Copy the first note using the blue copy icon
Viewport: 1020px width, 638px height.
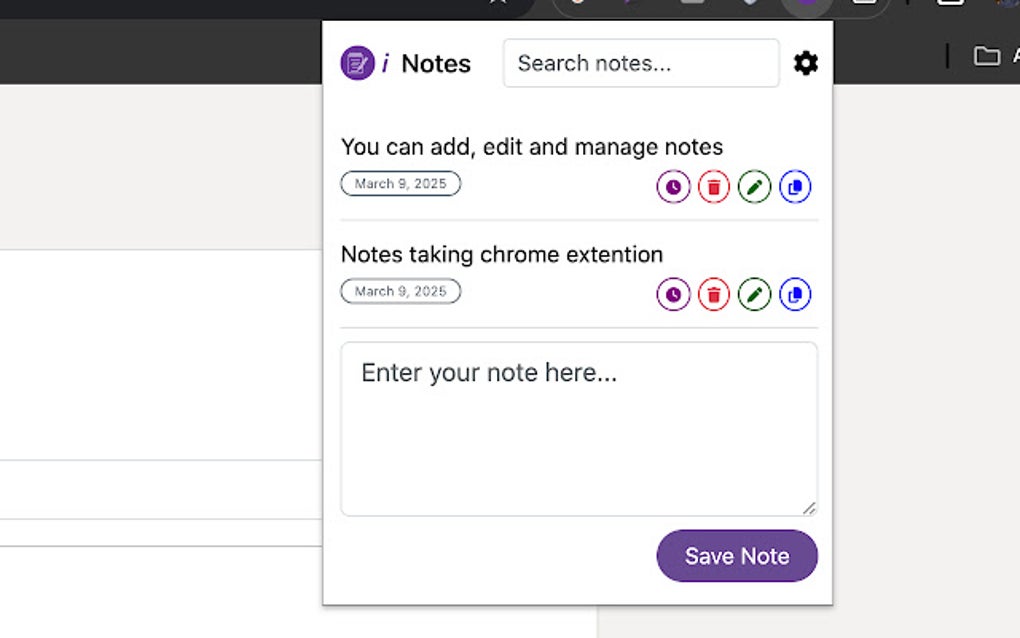coord(794,186)
